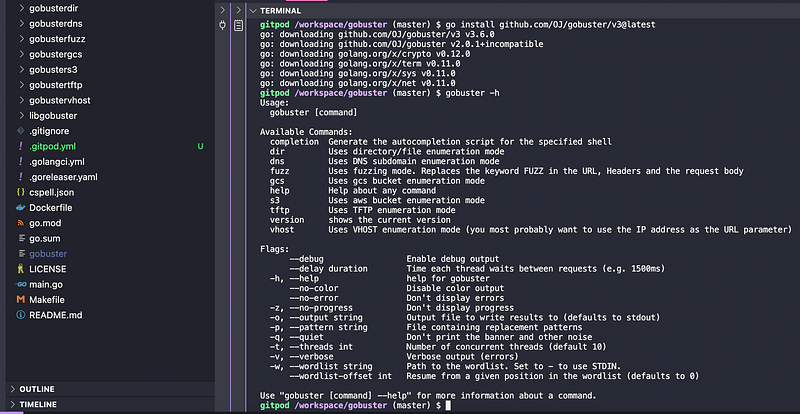Expand the gobustergcs folder
The width and height of the screenshot is (800, 414).
[x=56, y=54]
